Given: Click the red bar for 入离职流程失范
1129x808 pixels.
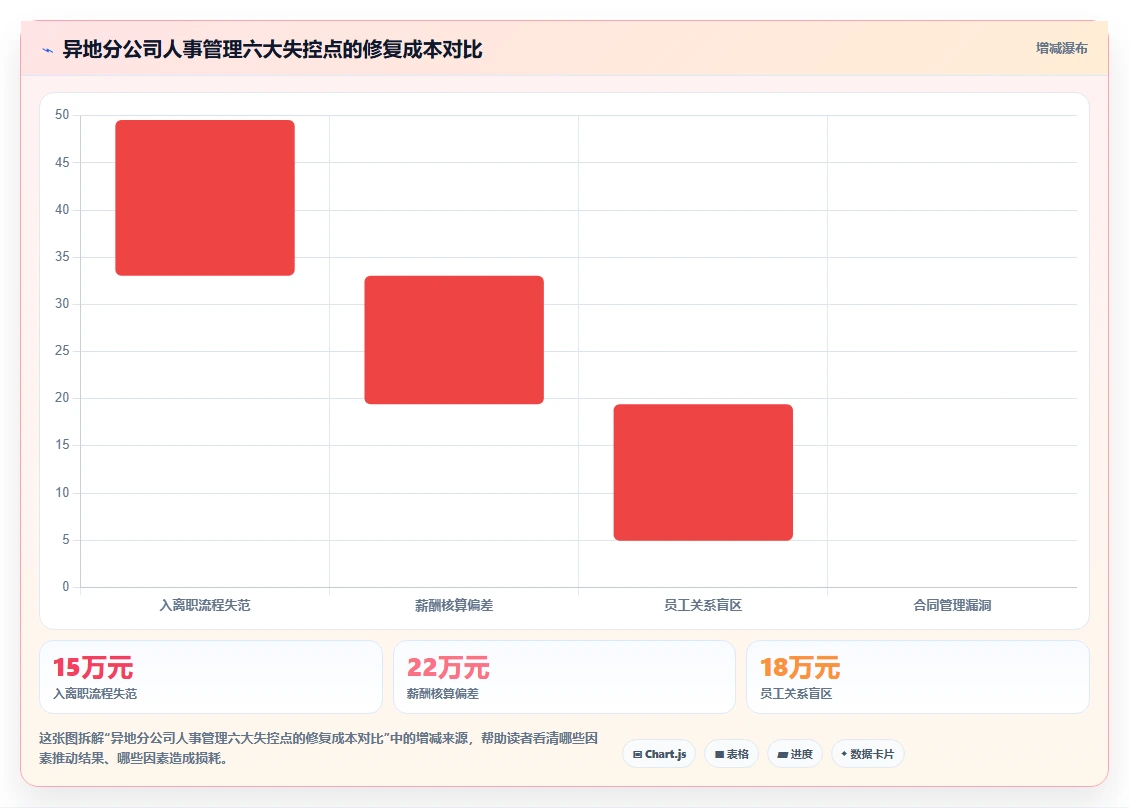Looking at the screenshot, I should (205, 198).
